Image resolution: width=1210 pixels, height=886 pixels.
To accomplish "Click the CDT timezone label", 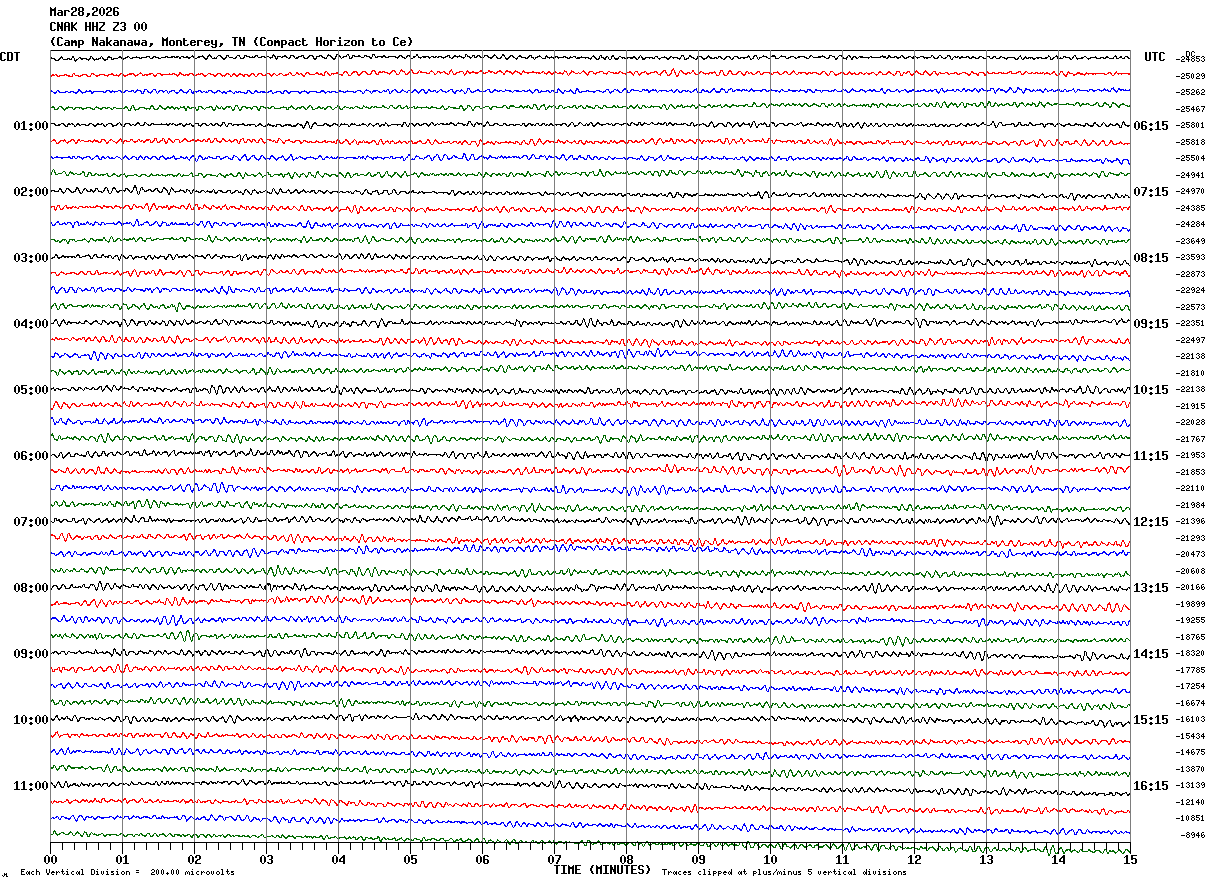I will (x=10, y=57).
